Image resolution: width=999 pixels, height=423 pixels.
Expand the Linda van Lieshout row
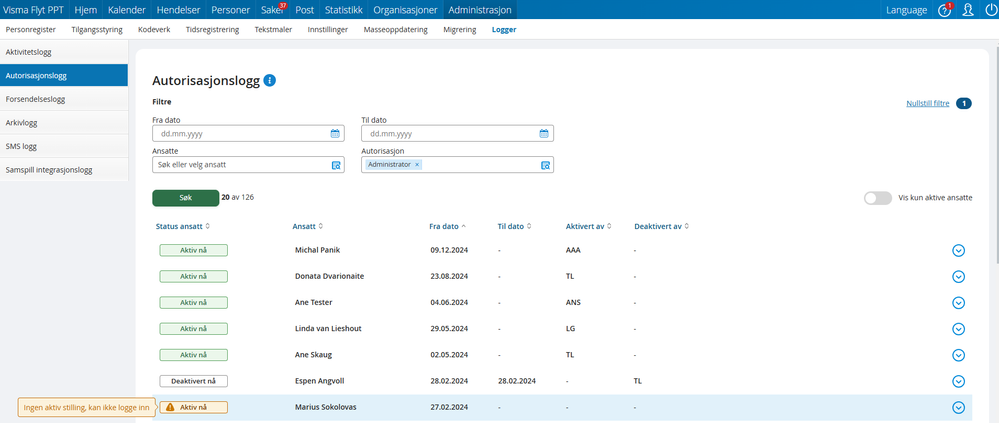pos(958,329)
